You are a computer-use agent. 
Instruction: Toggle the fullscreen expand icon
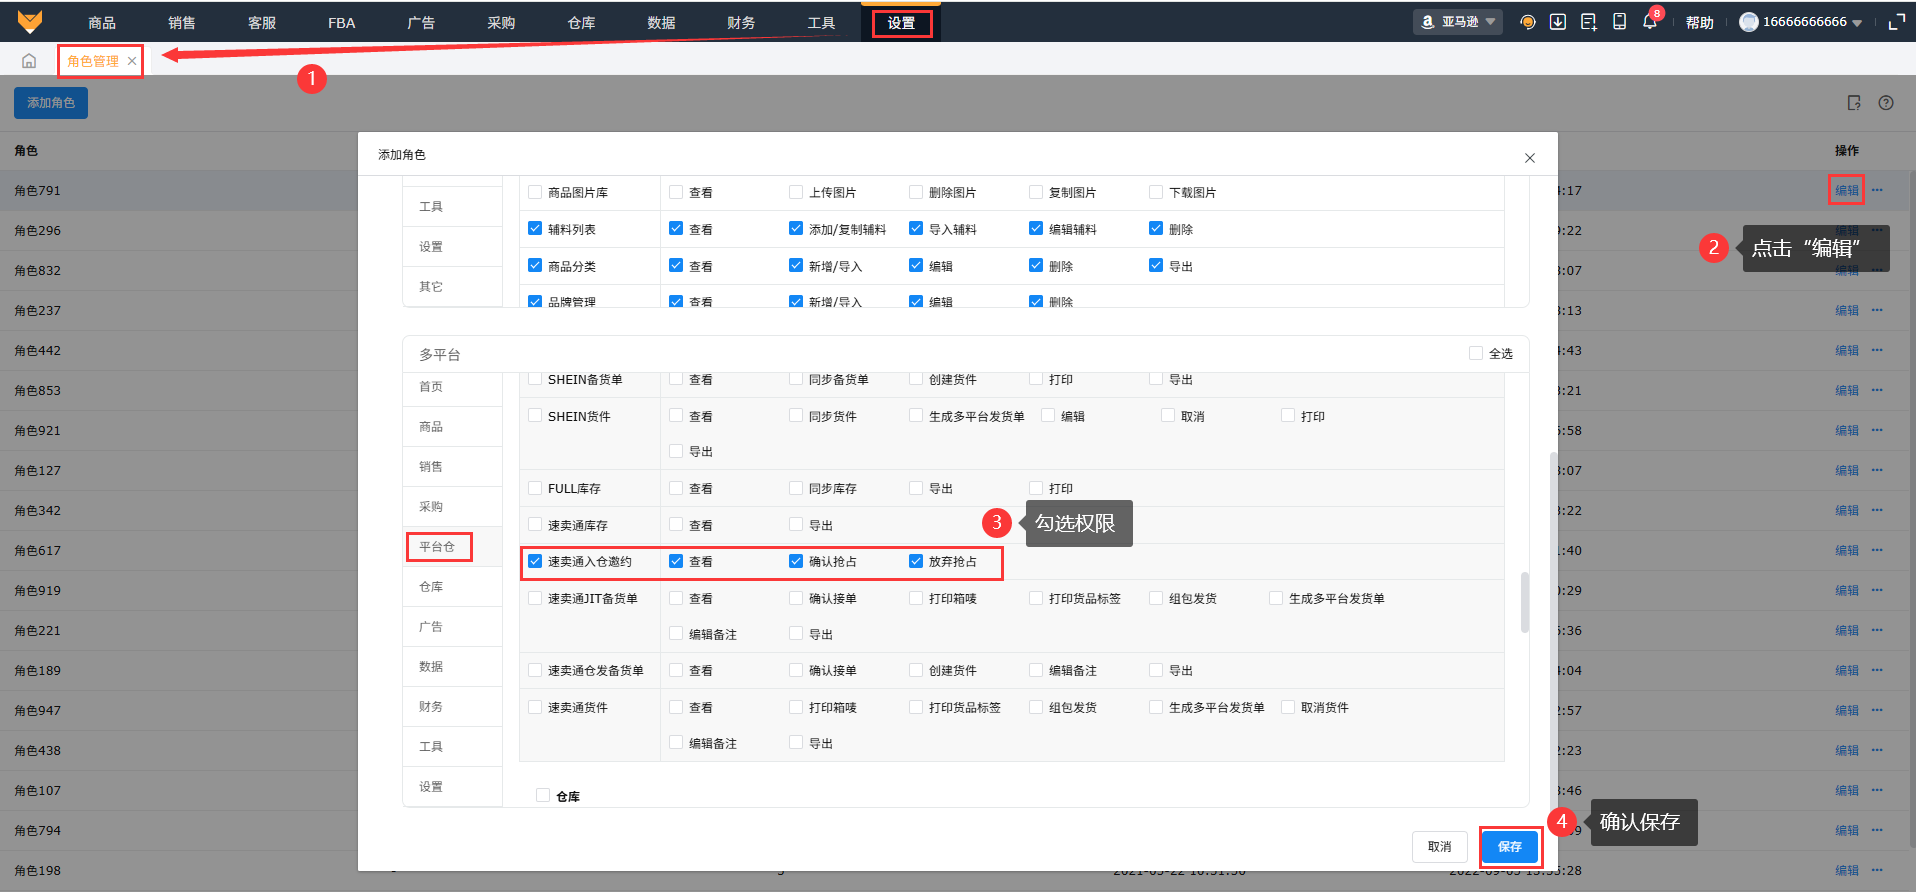point(1896,22)
